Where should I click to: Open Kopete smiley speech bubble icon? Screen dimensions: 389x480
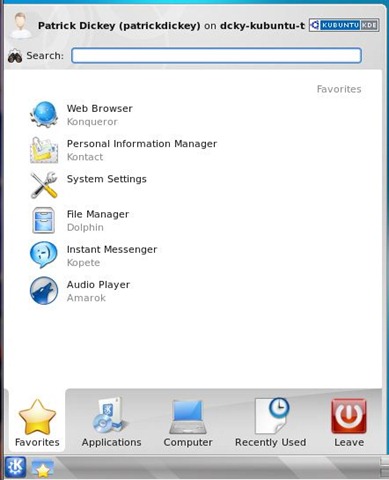(44, 255)
